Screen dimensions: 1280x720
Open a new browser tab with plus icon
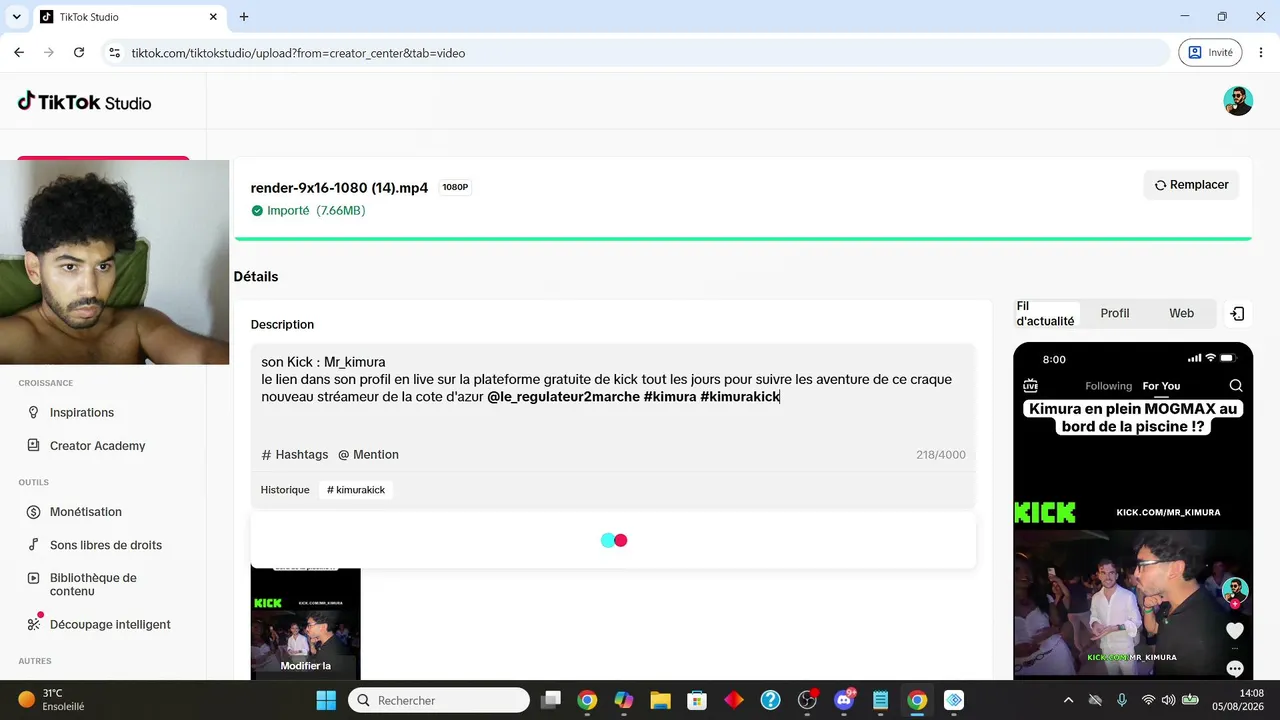pos(244,17)
